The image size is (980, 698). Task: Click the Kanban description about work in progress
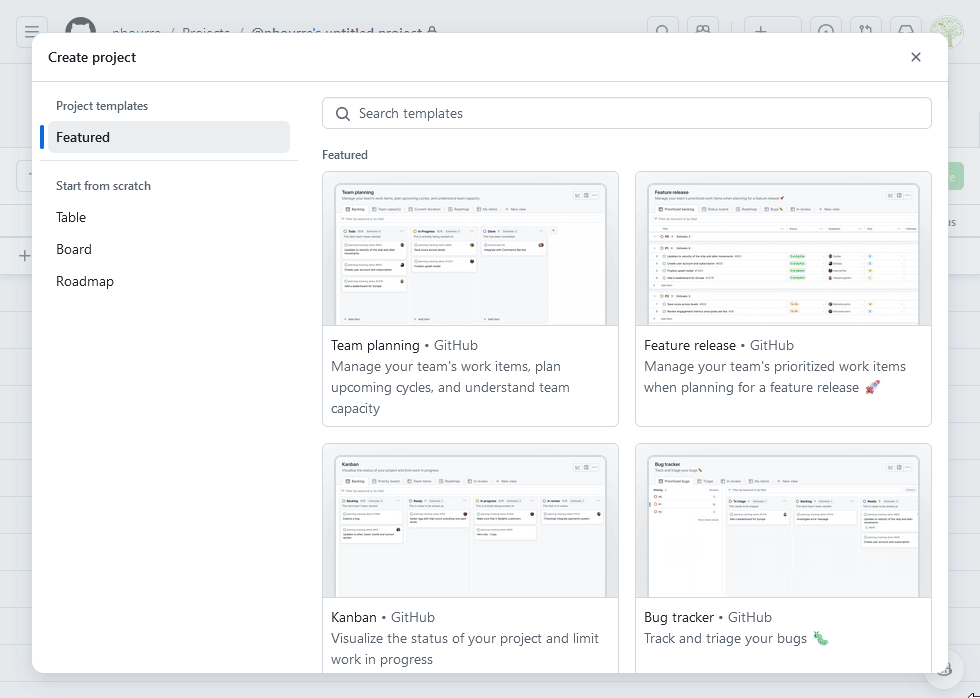pos(464,649)
